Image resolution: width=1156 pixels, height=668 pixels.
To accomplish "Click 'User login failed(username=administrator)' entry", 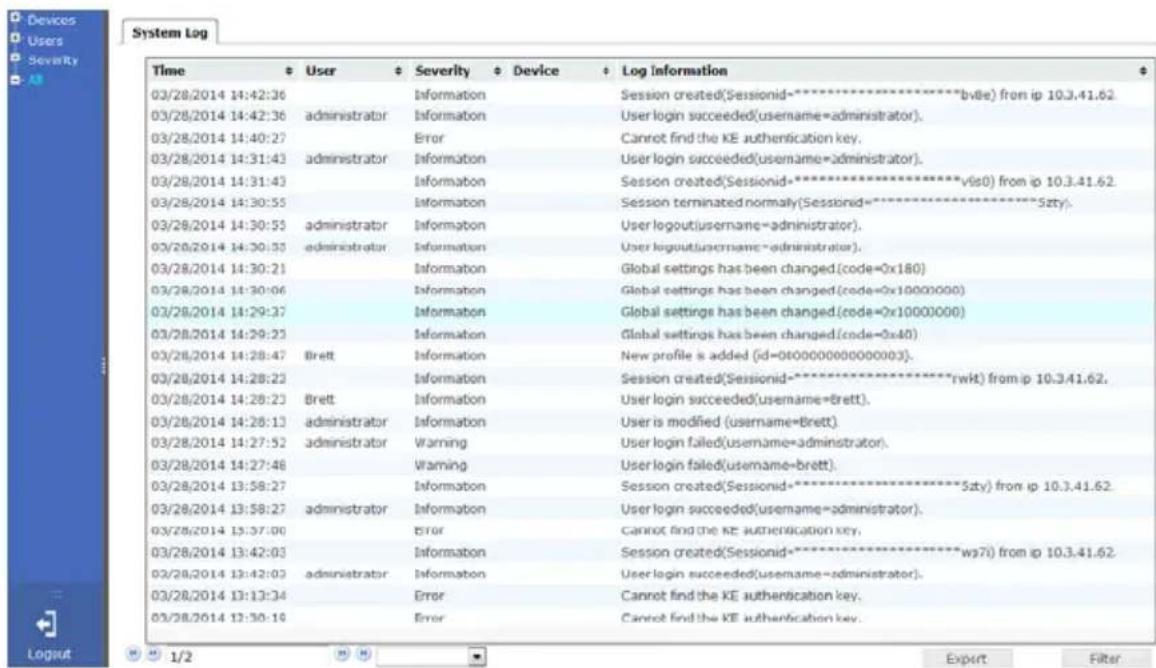I will coord(754,442).
